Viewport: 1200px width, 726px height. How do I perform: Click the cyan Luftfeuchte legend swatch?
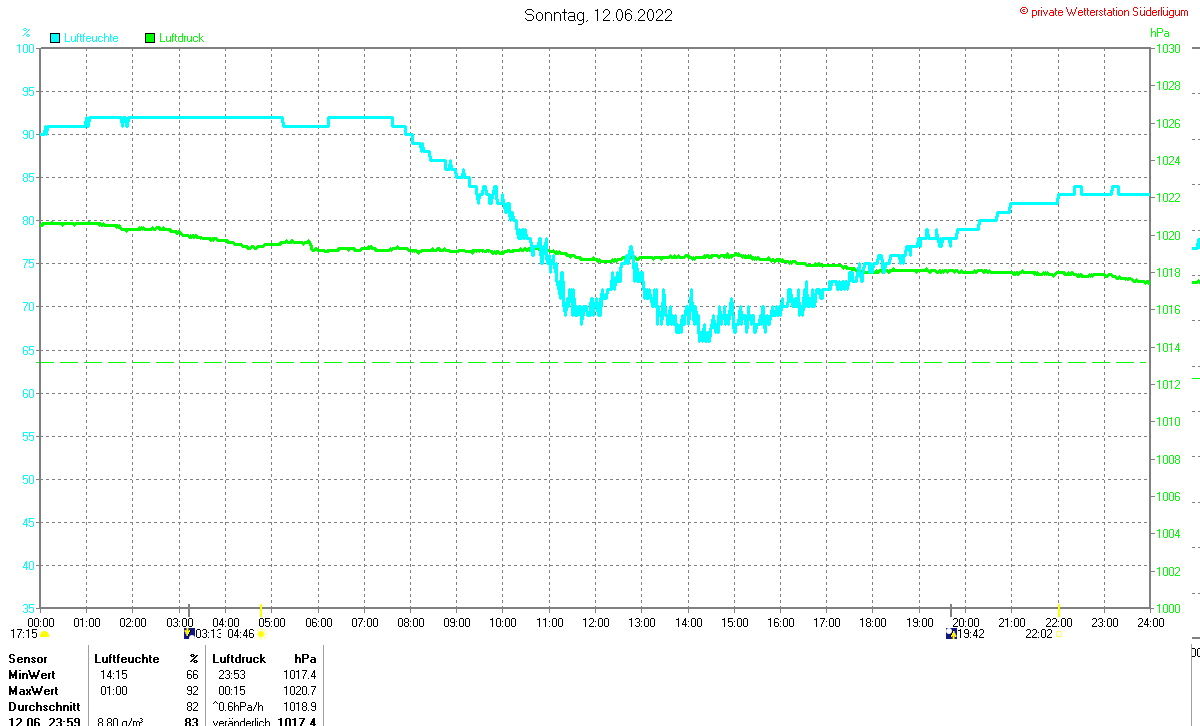pos(54,38)
